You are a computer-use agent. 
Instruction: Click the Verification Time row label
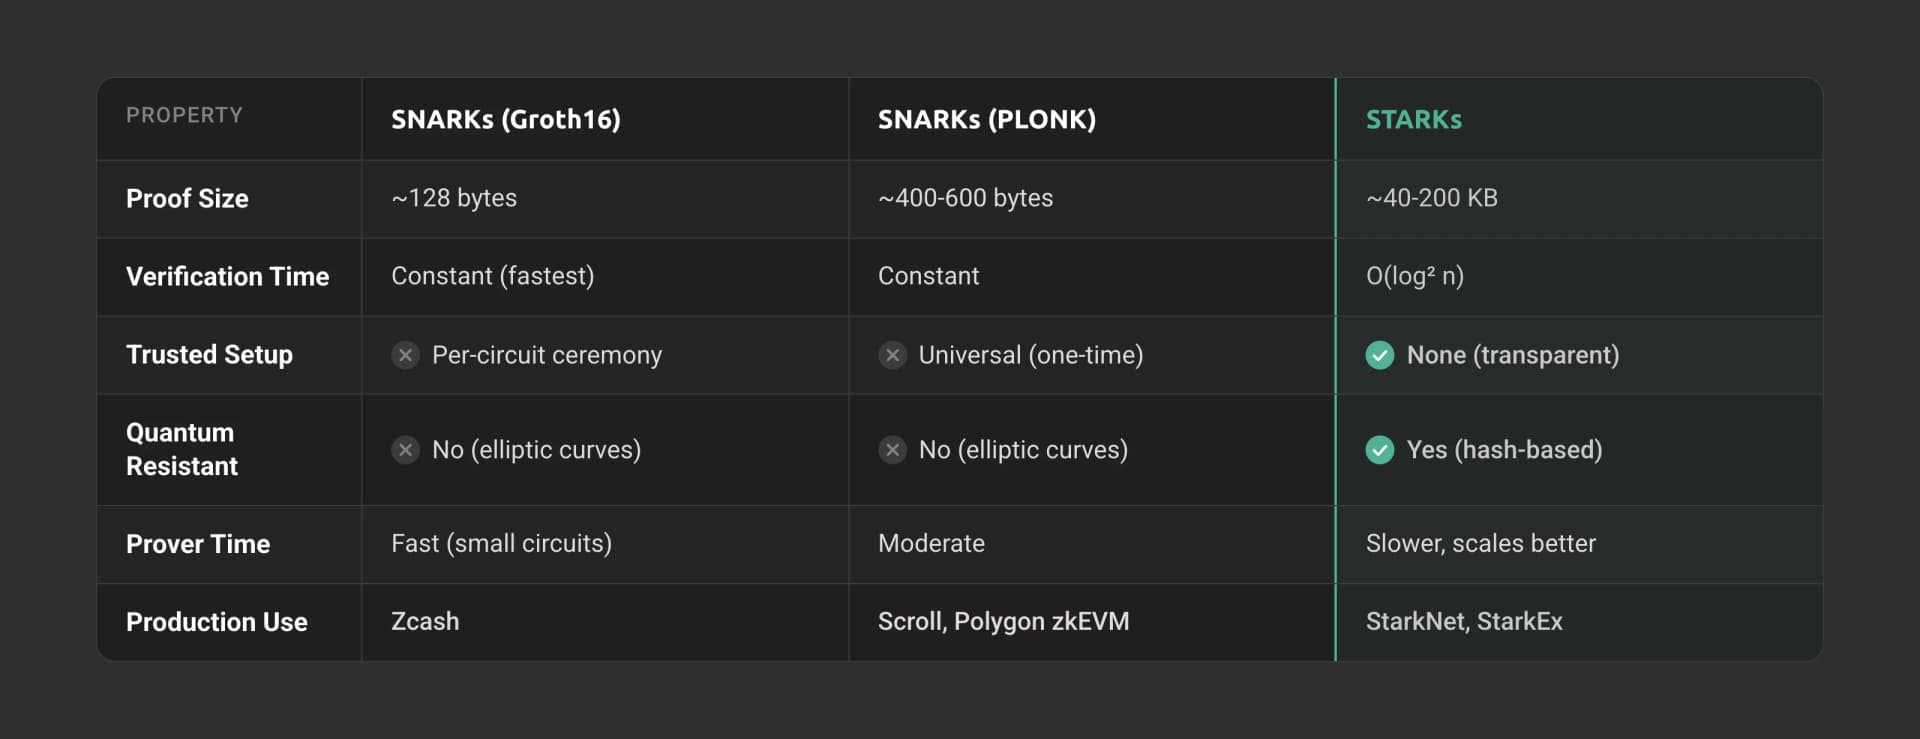click(x=227, y=277)
